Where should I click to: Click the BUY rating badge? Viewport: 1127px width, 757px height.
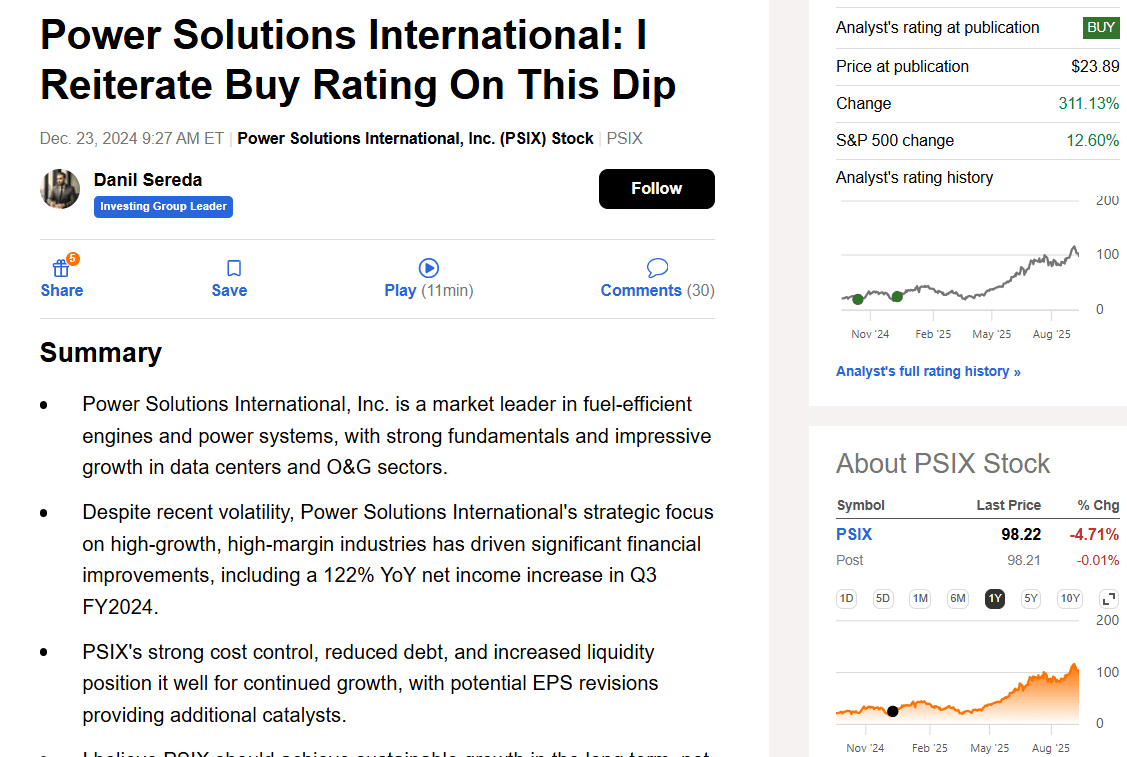pyautogui.click(x=1100, y=27)
